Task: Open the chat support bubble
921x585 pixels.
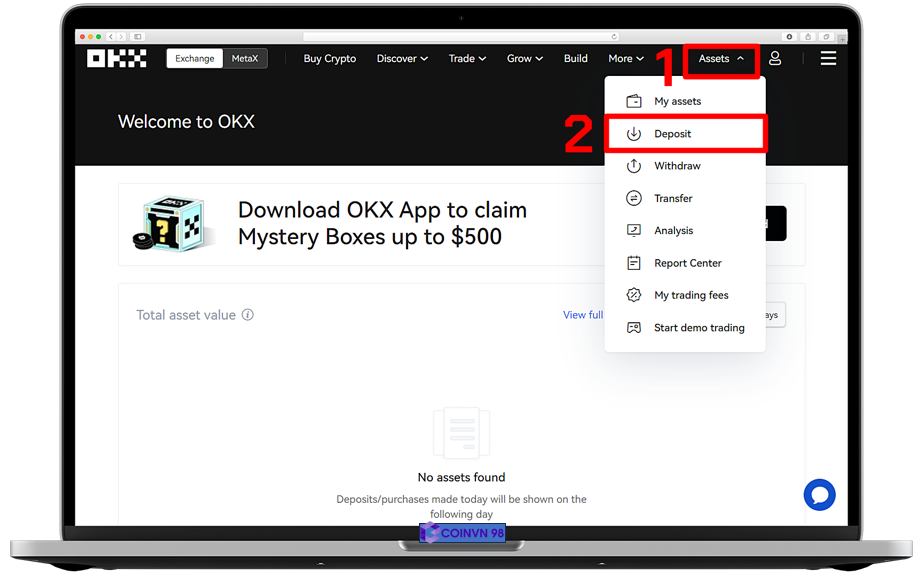Action: (x=819, y=494)
